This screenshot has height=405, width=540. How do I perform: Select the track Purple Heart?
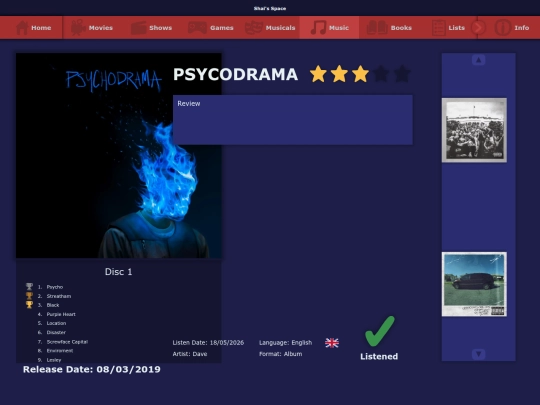(x=61, y=314)
